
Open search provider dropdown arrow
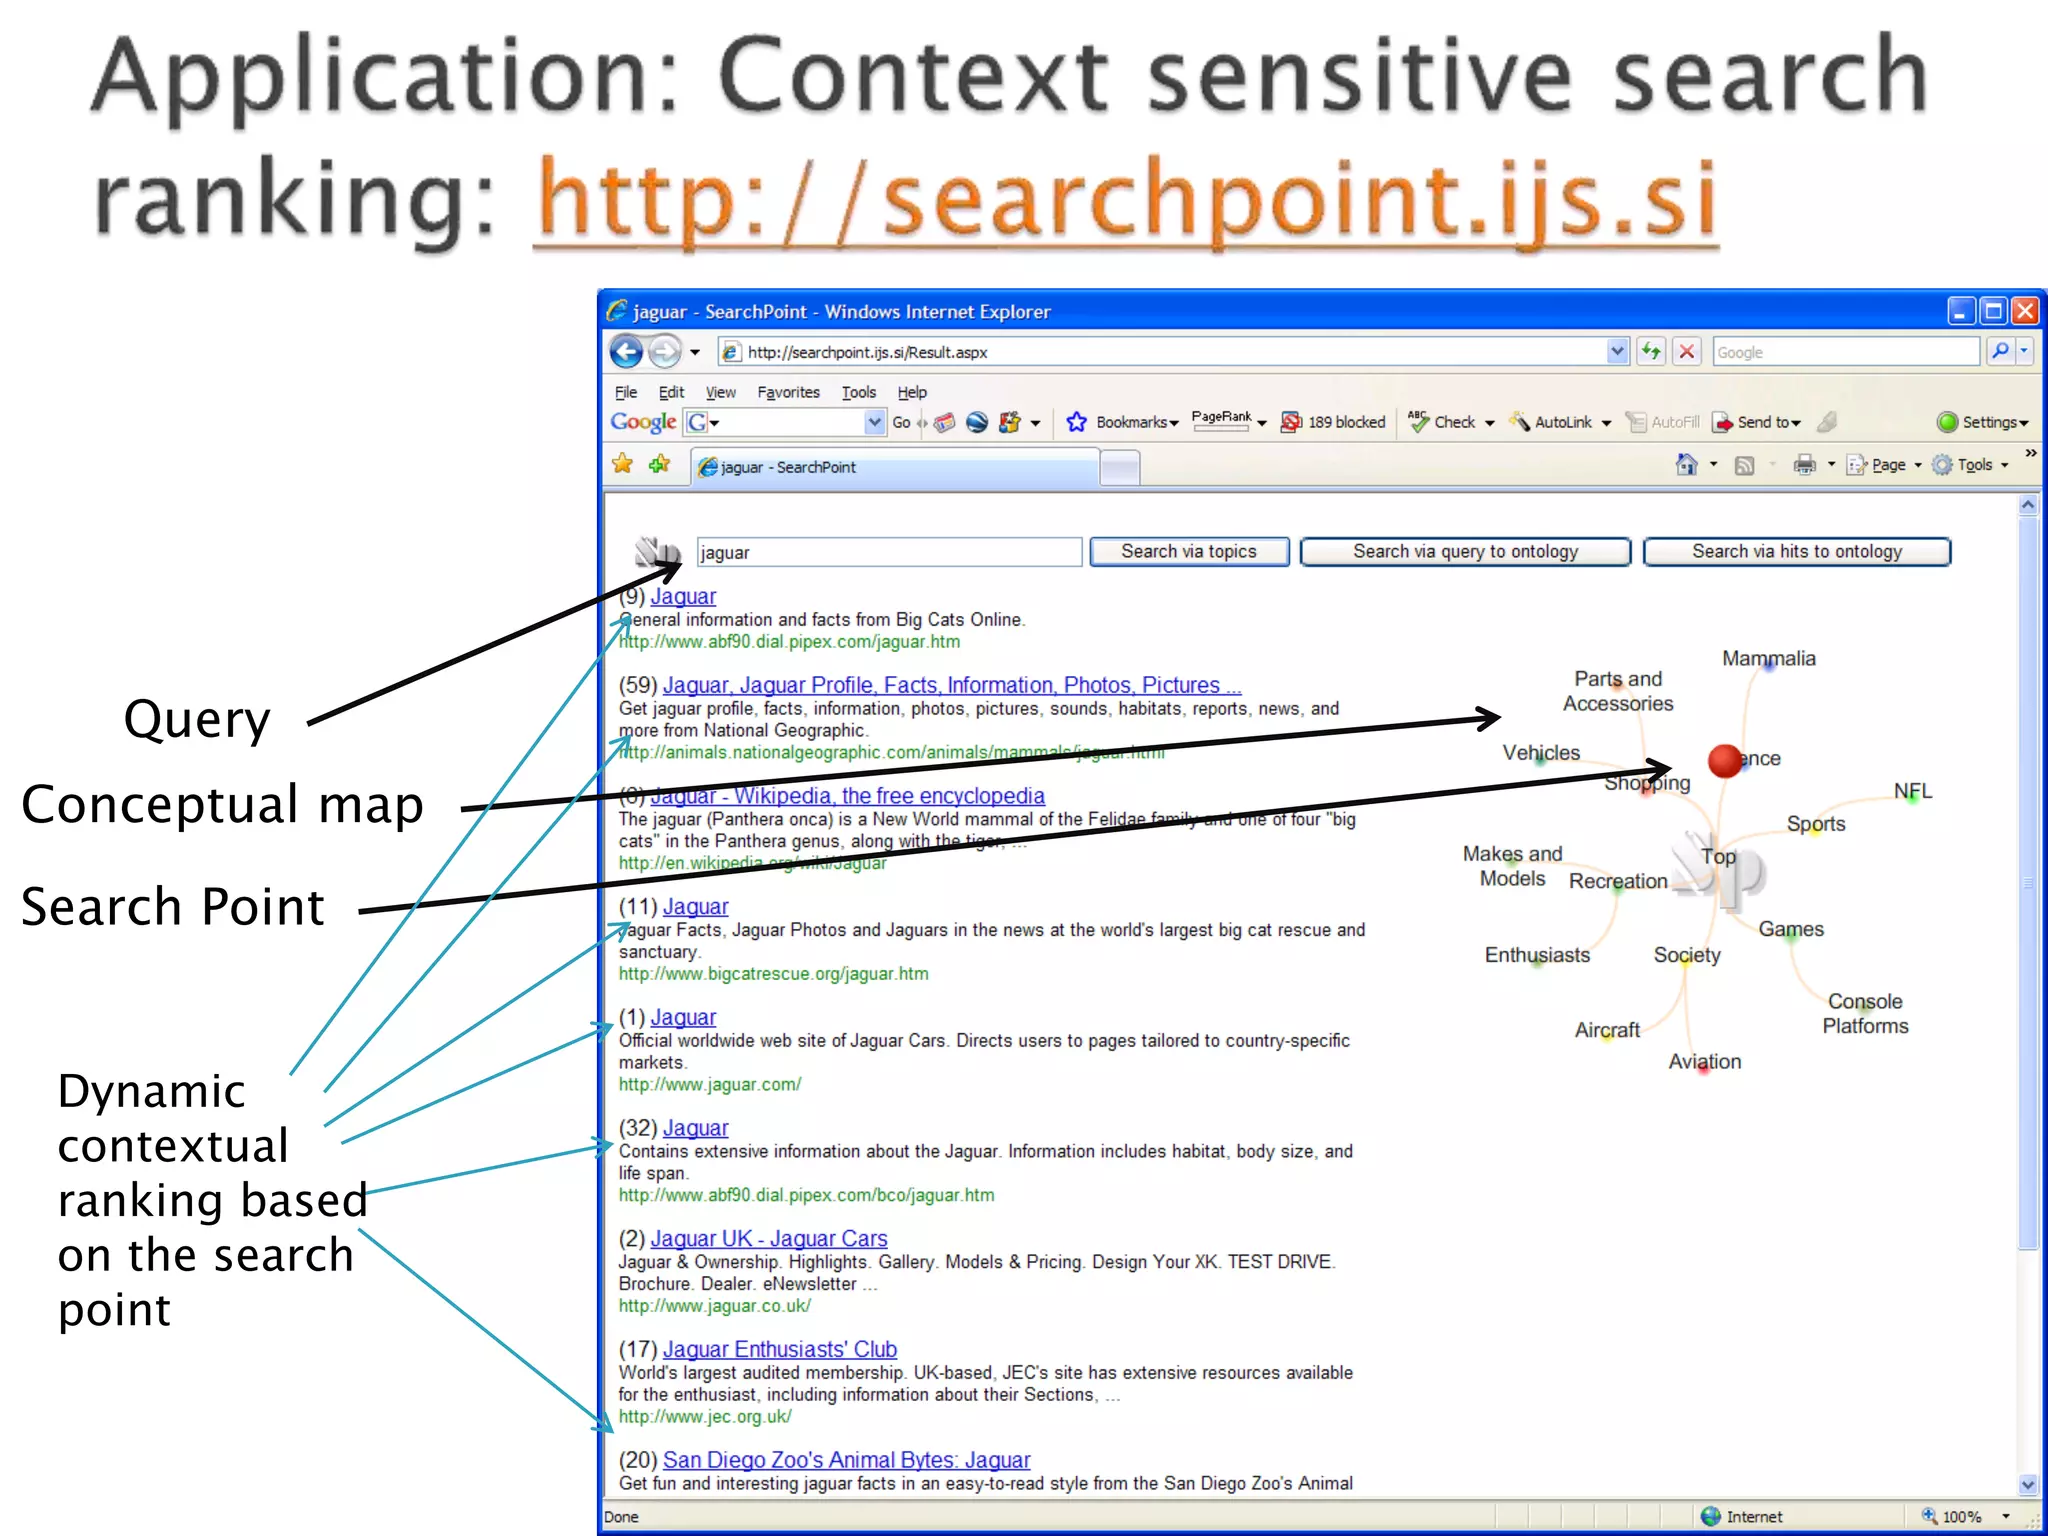tap(2024, 351)
